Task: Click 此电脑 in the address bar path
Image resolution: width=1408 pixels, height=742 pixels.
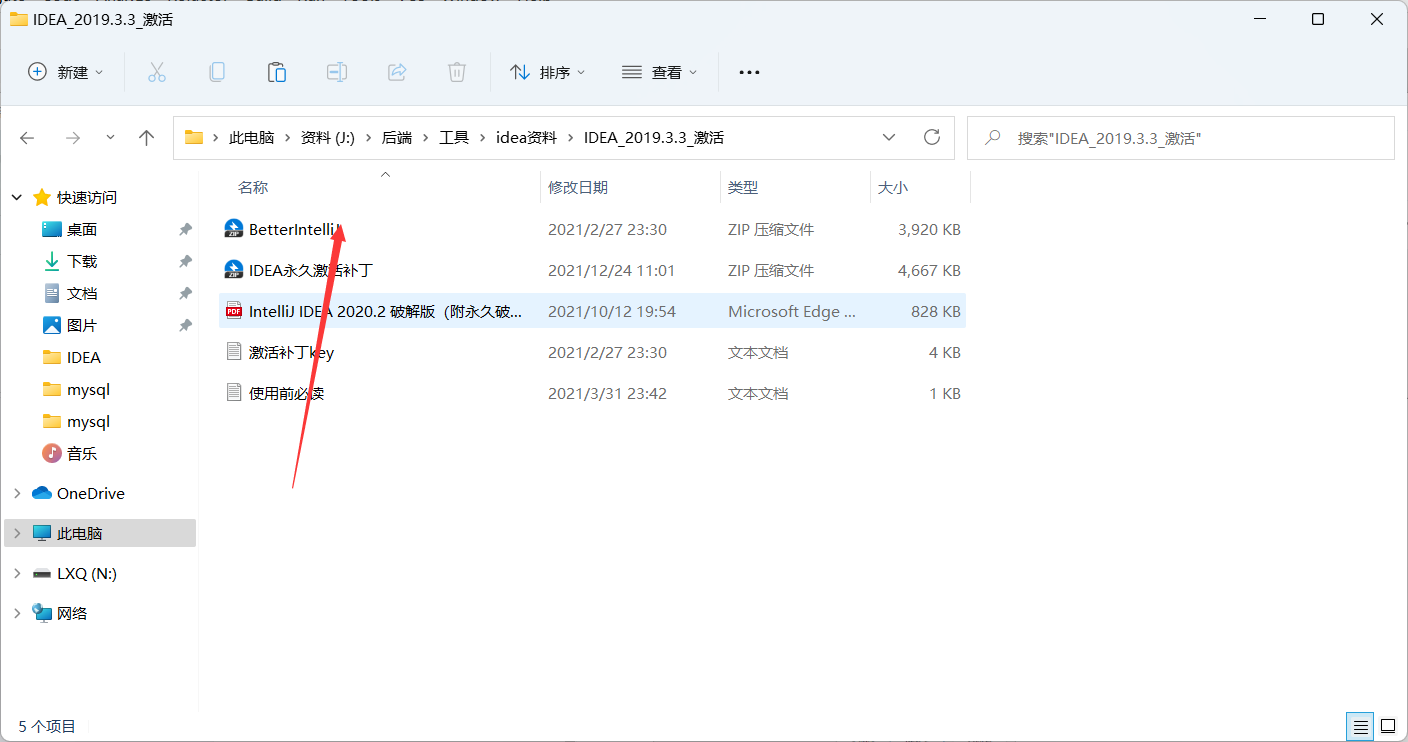Action: (x=252, y=138)
